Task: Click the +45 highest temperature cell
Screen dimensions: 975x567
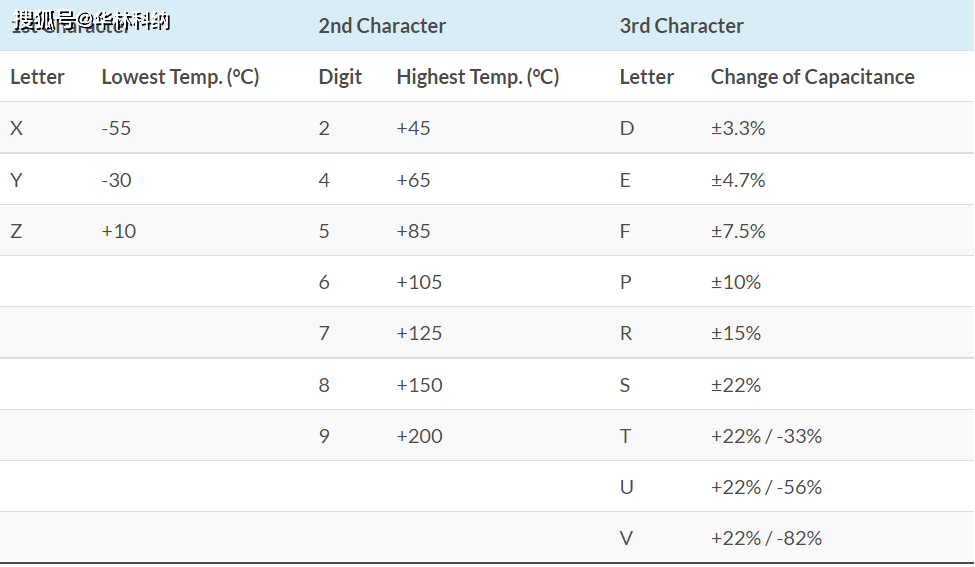Action: pyautogui.click(x=413, y=128)
